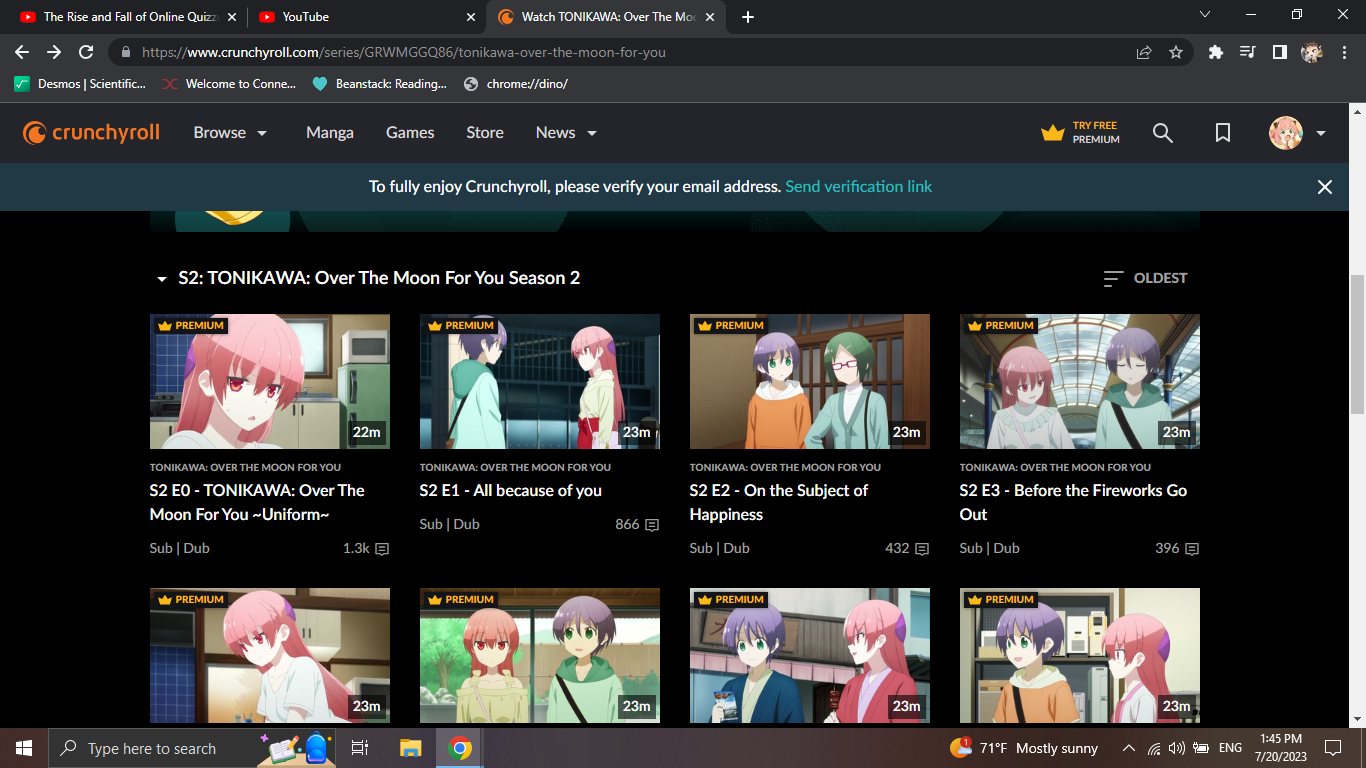Screen dimensions: 1366x768
Task: Reload the page
Action: point(86,52)
